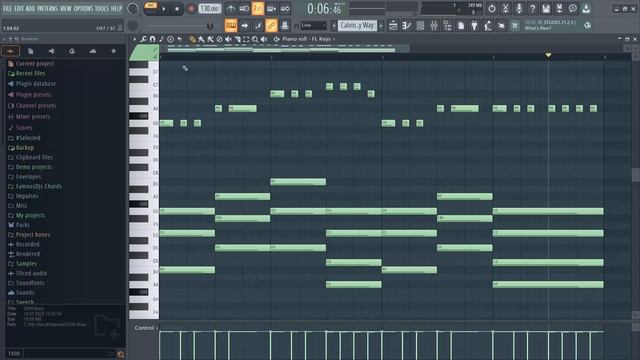
Task: Adjust the master volume knob
Action: pos(133,9)
